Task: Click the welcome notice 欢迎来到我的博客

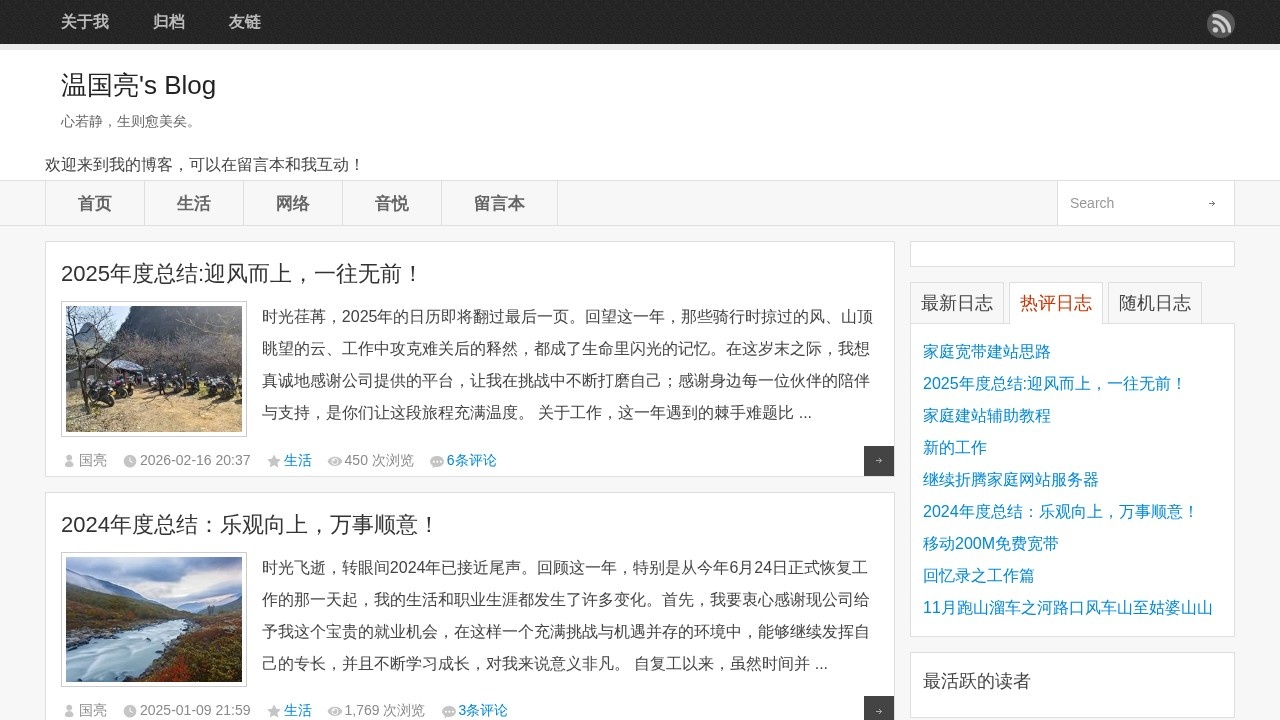Action: pyautogui.click(x=204, y=165)
